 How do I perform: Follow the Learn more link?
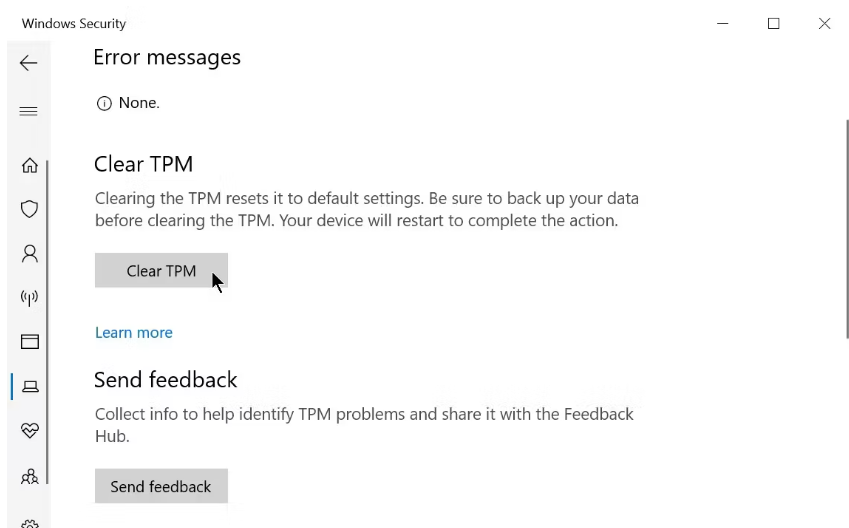pyautogui.click(x=134, y=333)
